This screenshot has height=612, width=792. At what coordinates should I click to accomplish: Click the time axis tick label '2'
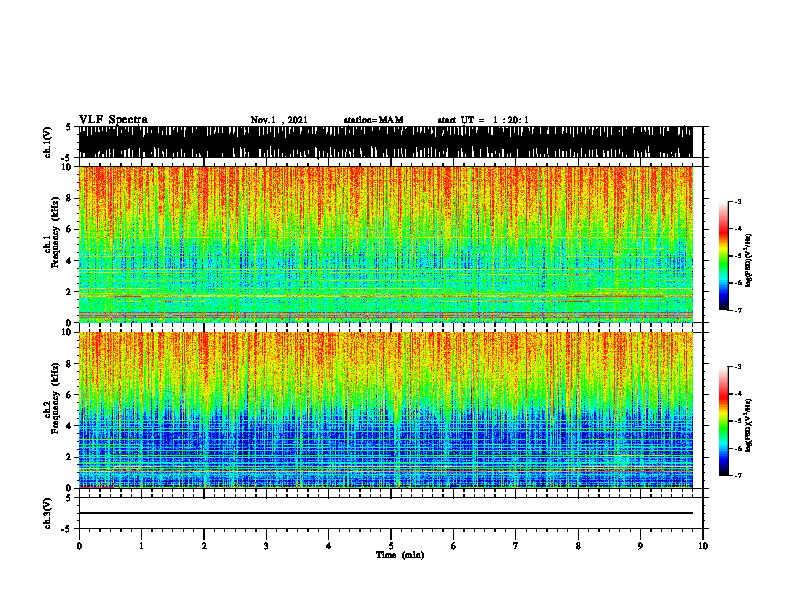(204, 546)
